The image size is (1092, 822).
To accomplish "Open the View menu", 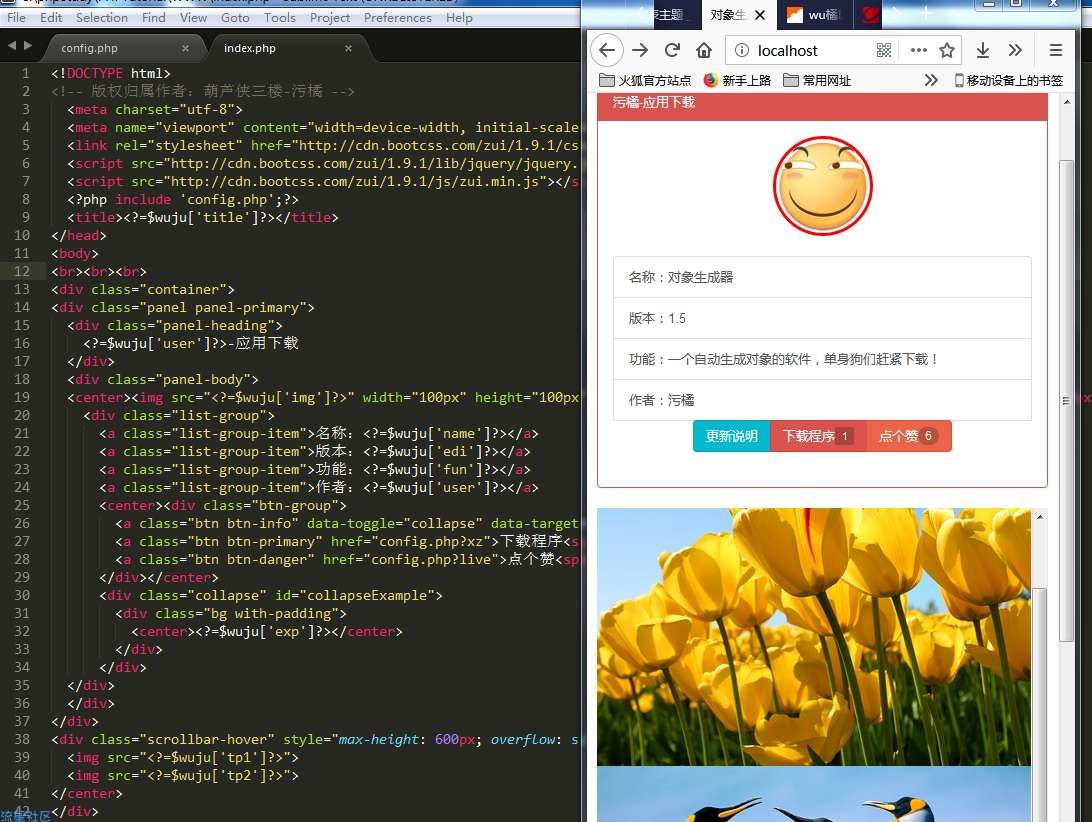I will point(193,17).
